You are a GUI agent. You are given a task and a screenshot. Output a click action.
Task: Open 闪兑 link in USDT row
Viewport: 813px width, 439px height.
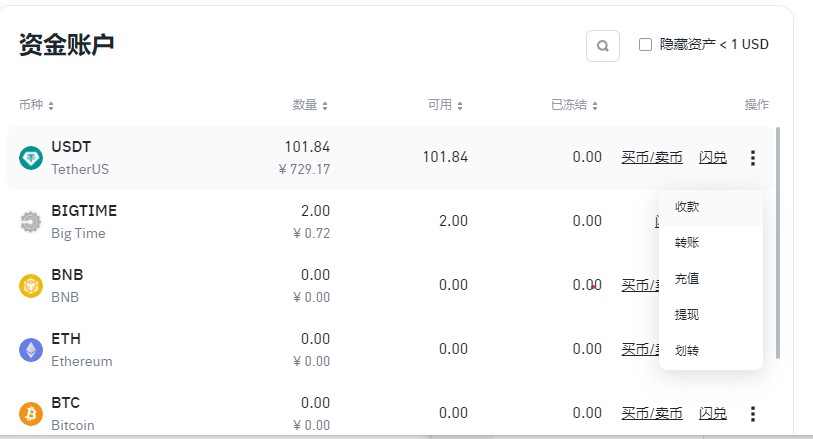click(712, 157)
